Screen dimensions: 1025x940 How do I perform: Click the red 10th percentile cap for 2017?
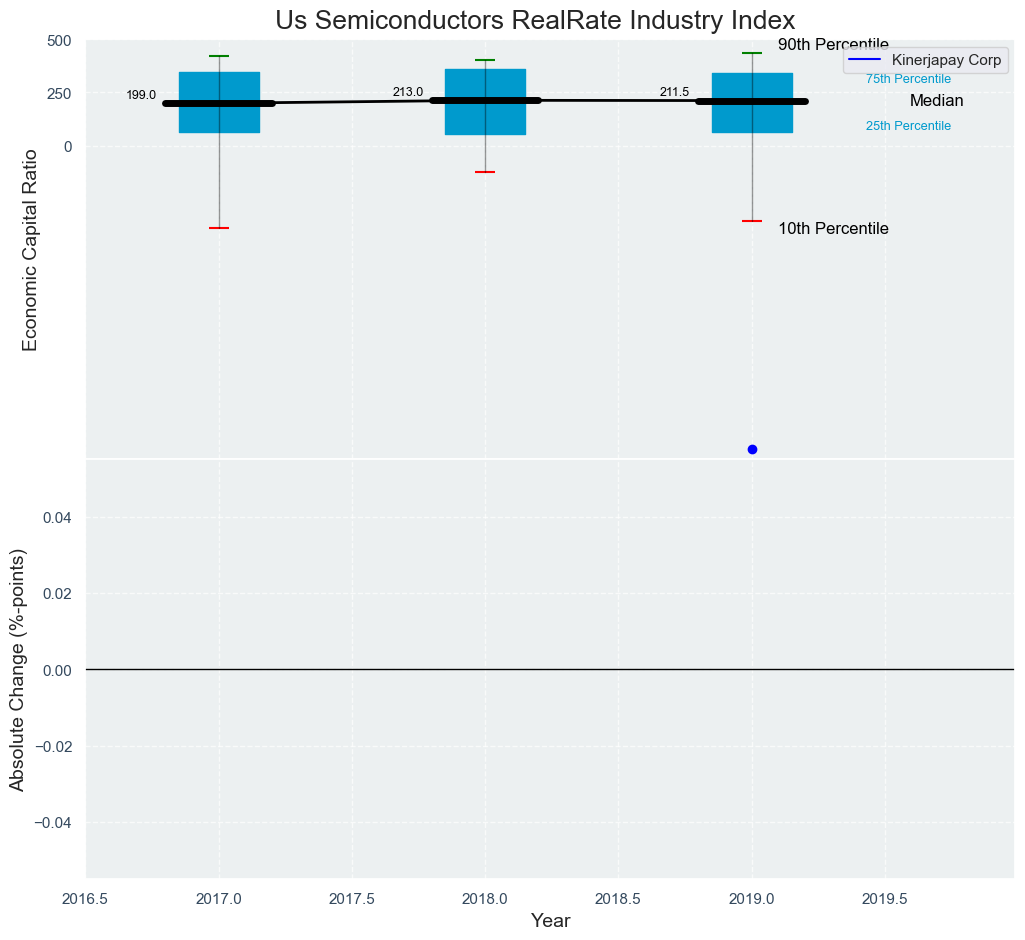coord(219,228)
